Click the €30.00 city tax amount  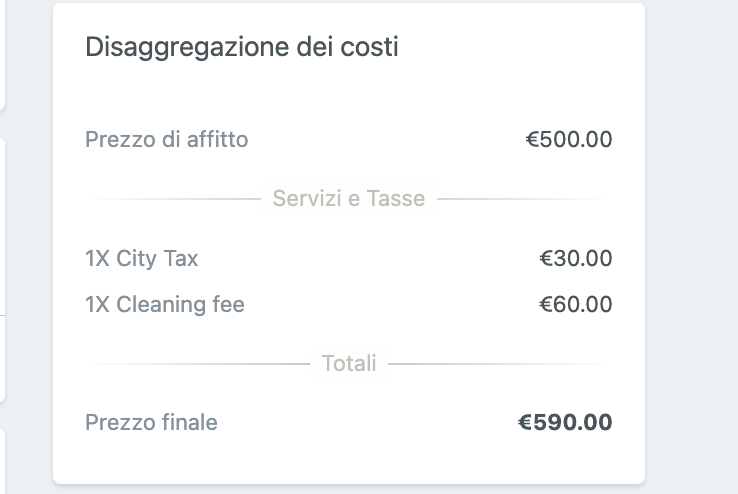tap(575, 259)
